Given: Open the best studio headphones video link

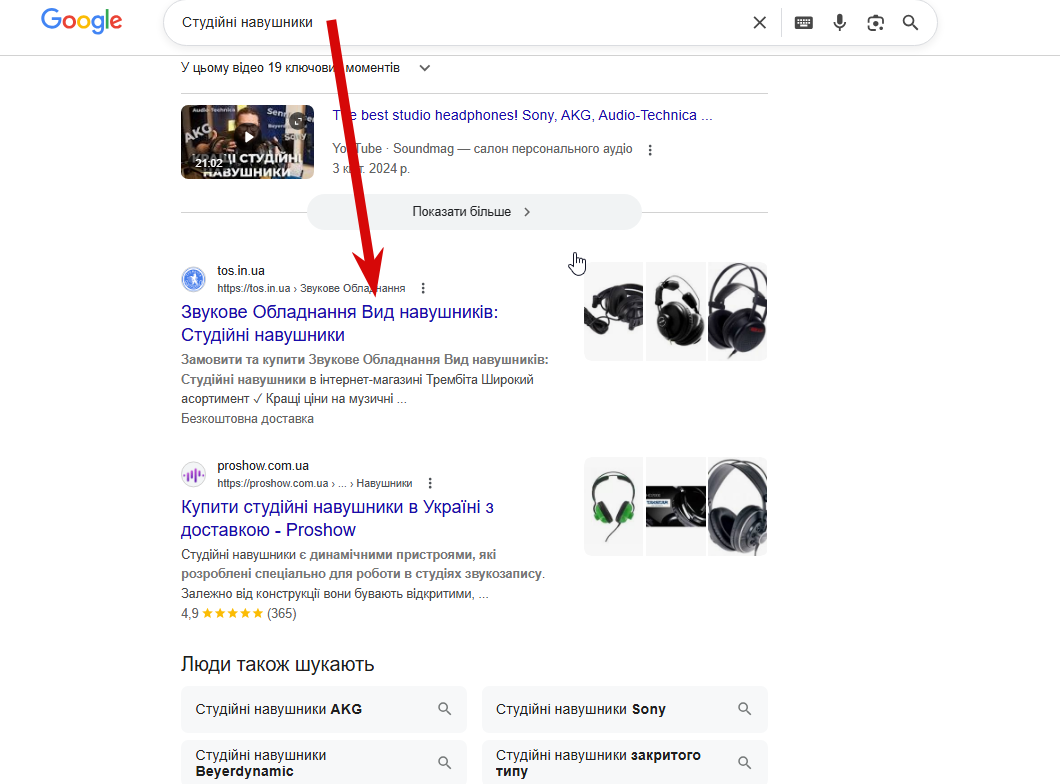Looking at the screenshot, I should (x=522, y=116).
